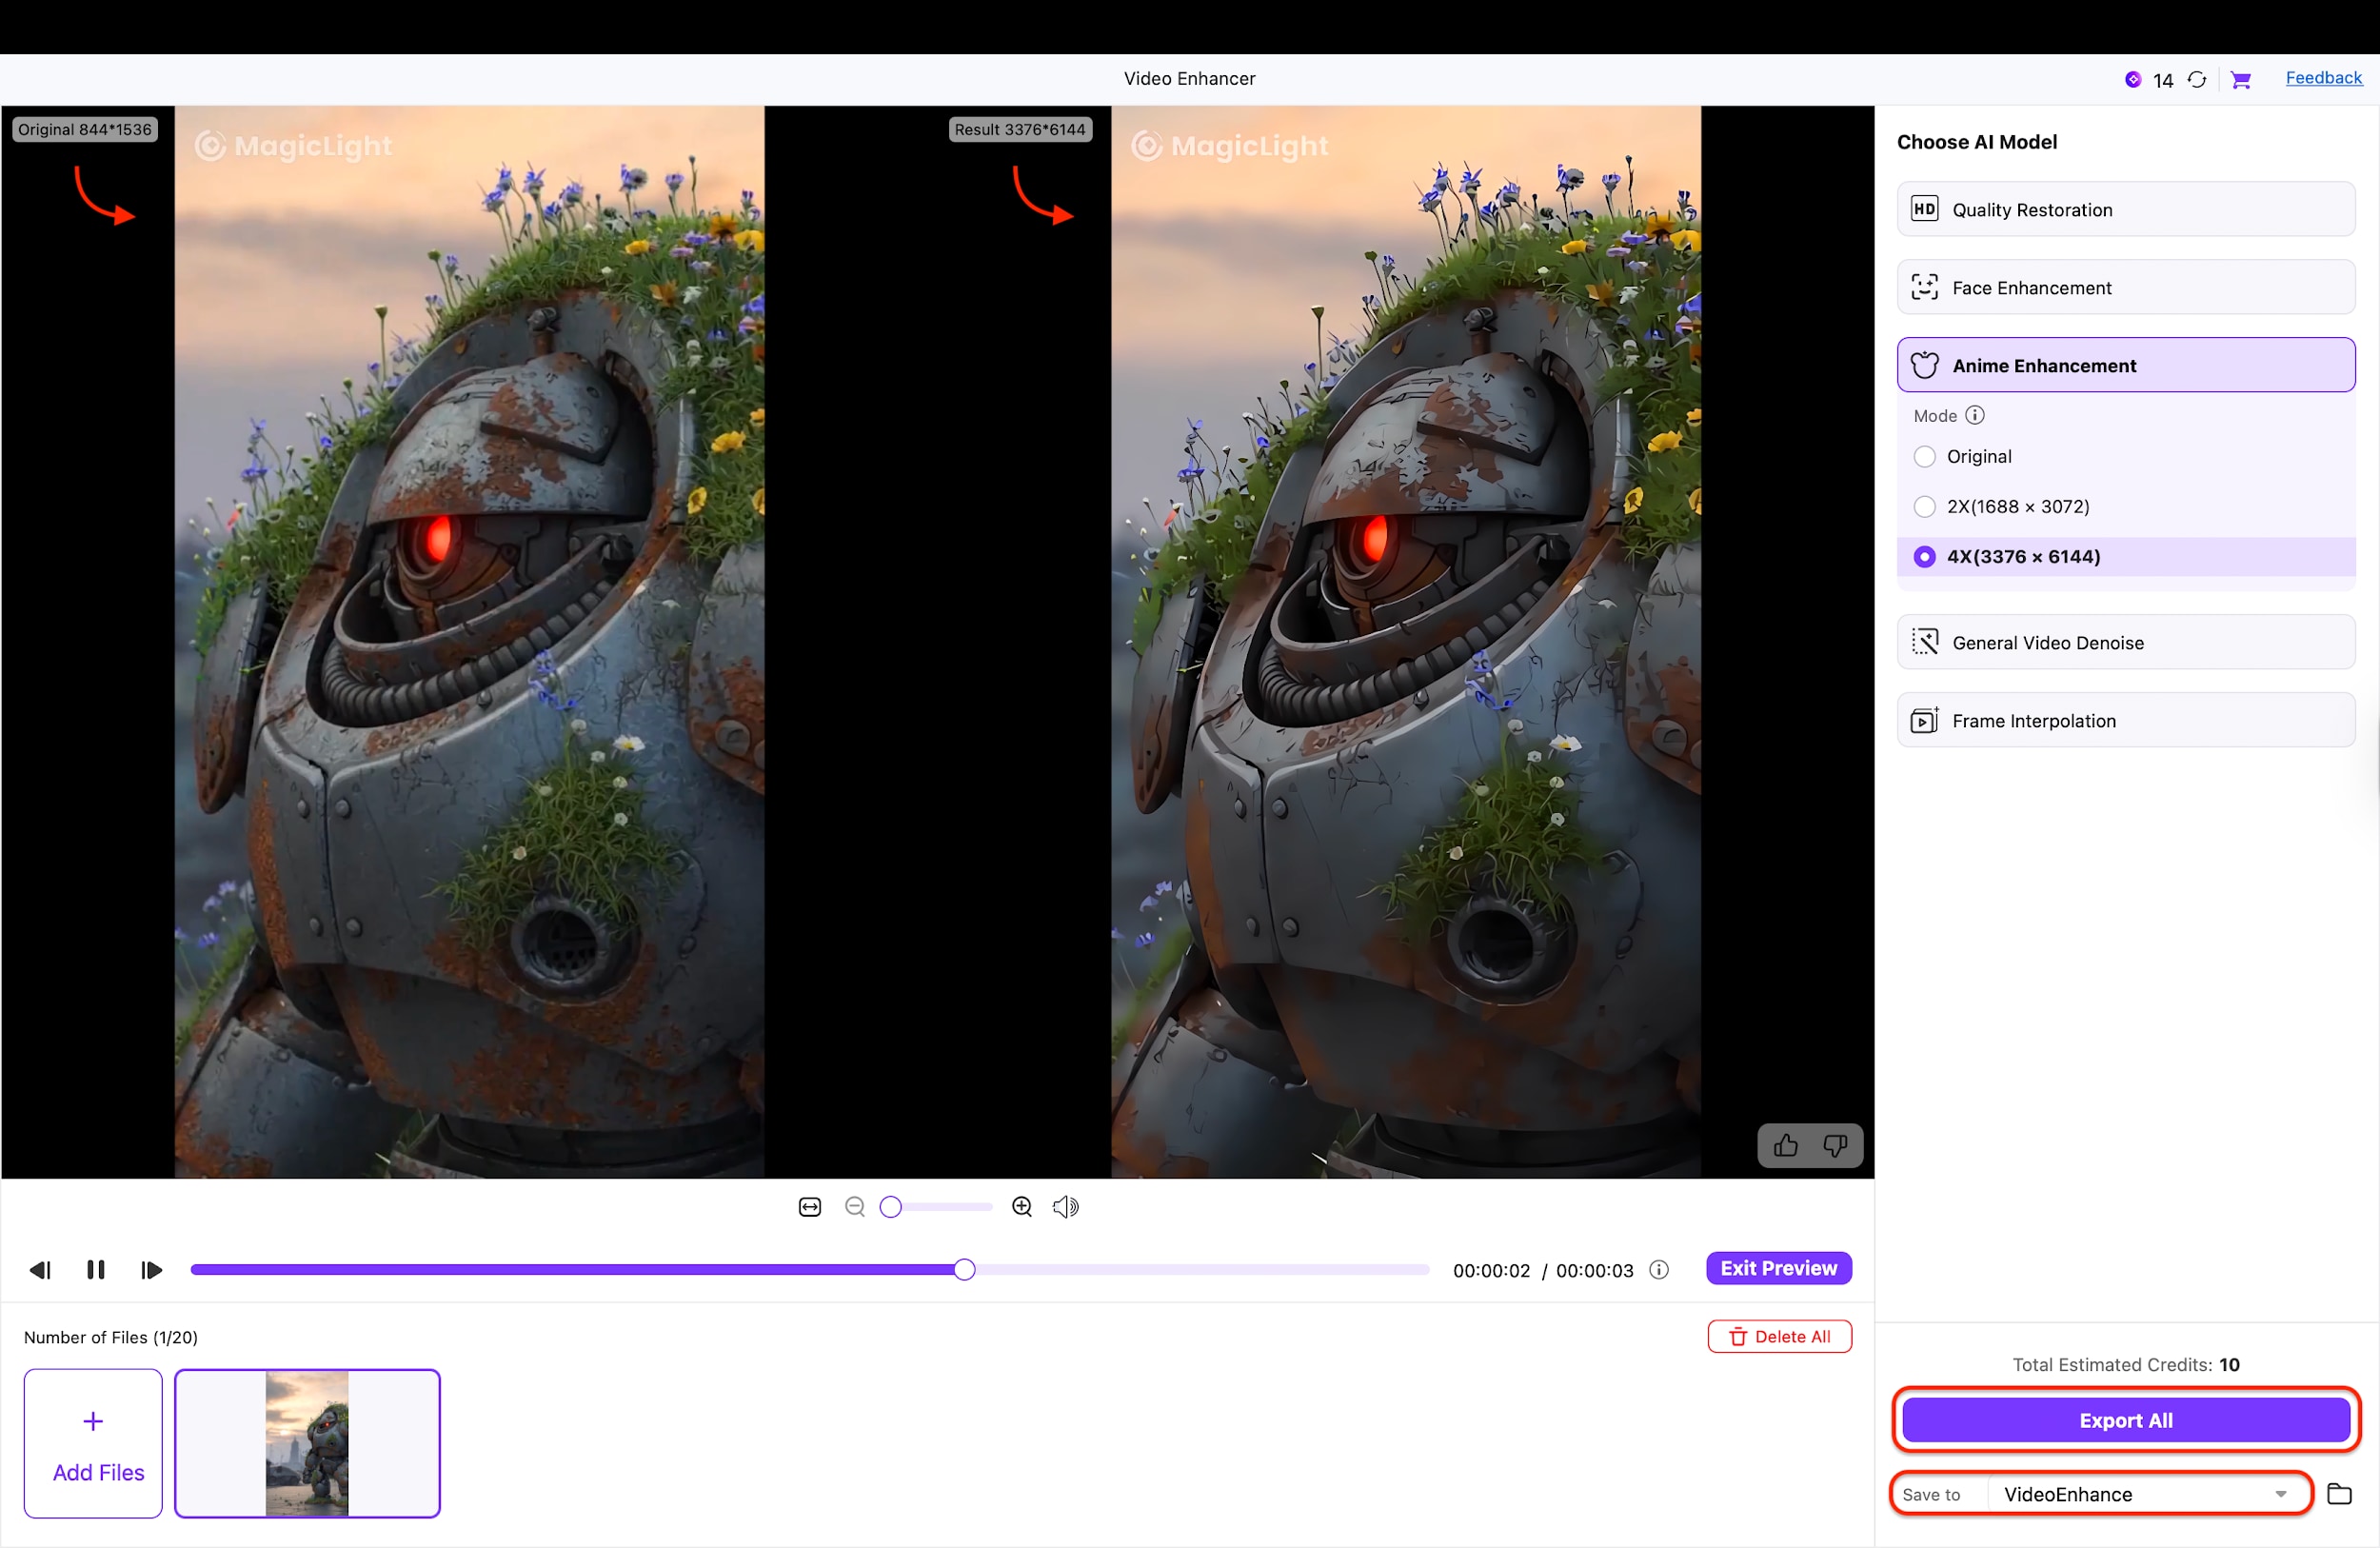Select the 4X(3376 × 6144) mode
This screenshot has width=2380, height=1548.
tap(1924, 557)
